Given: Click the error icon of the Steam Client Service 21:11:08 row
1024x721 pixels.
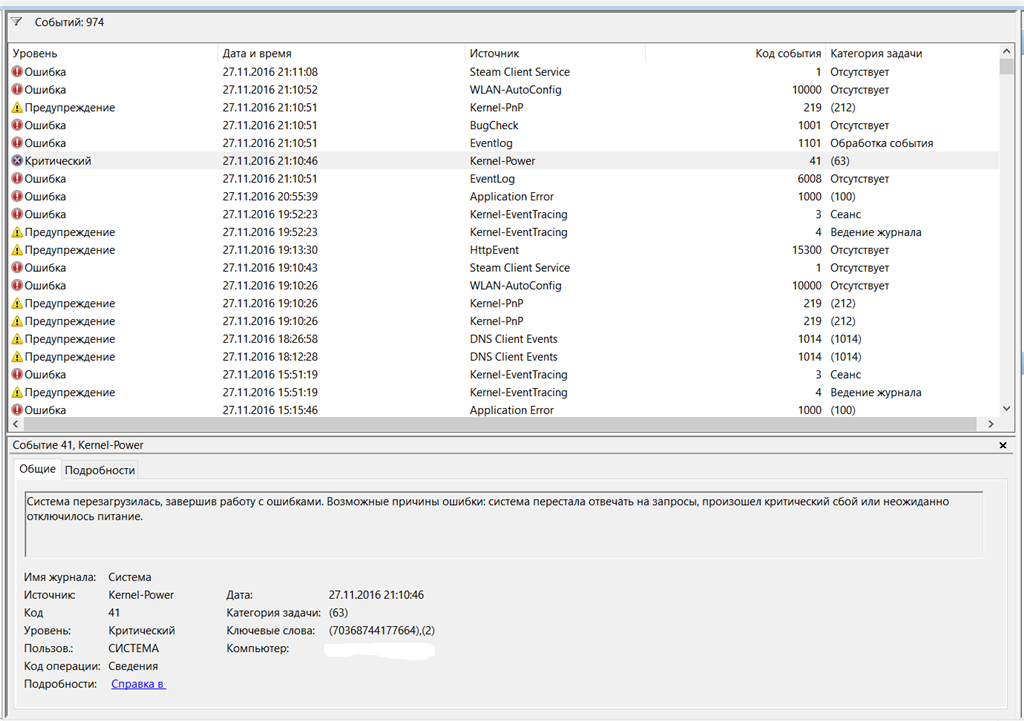Looking at the screenshot, I should 17,72.
